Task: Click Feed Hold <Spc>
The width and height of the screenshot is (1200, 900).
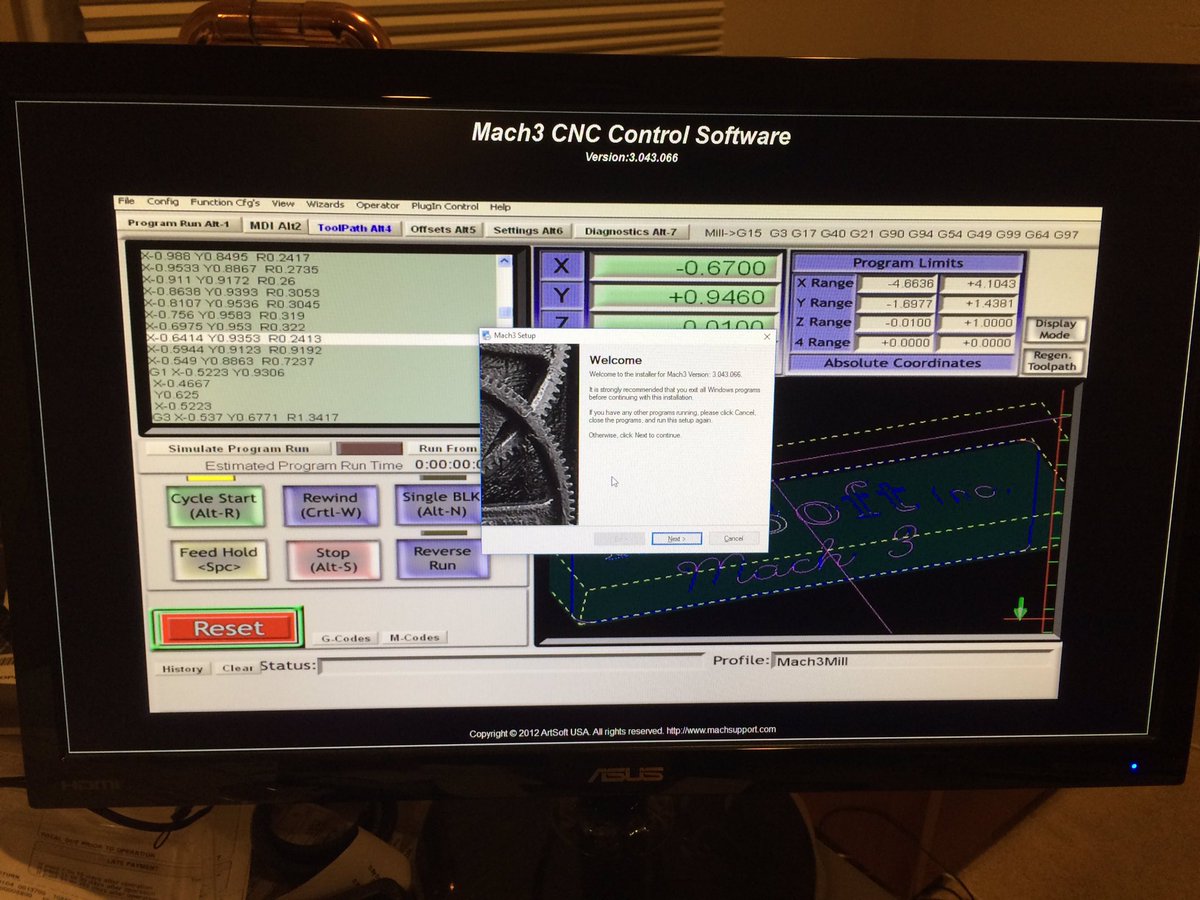Action: click(218, 560)
